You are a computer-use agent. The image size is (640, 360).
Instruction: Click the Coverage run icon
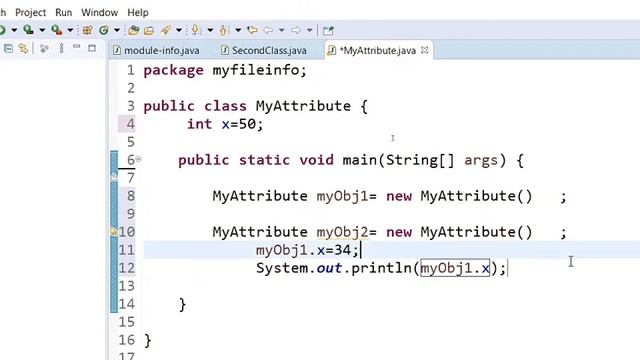point(28,30)
